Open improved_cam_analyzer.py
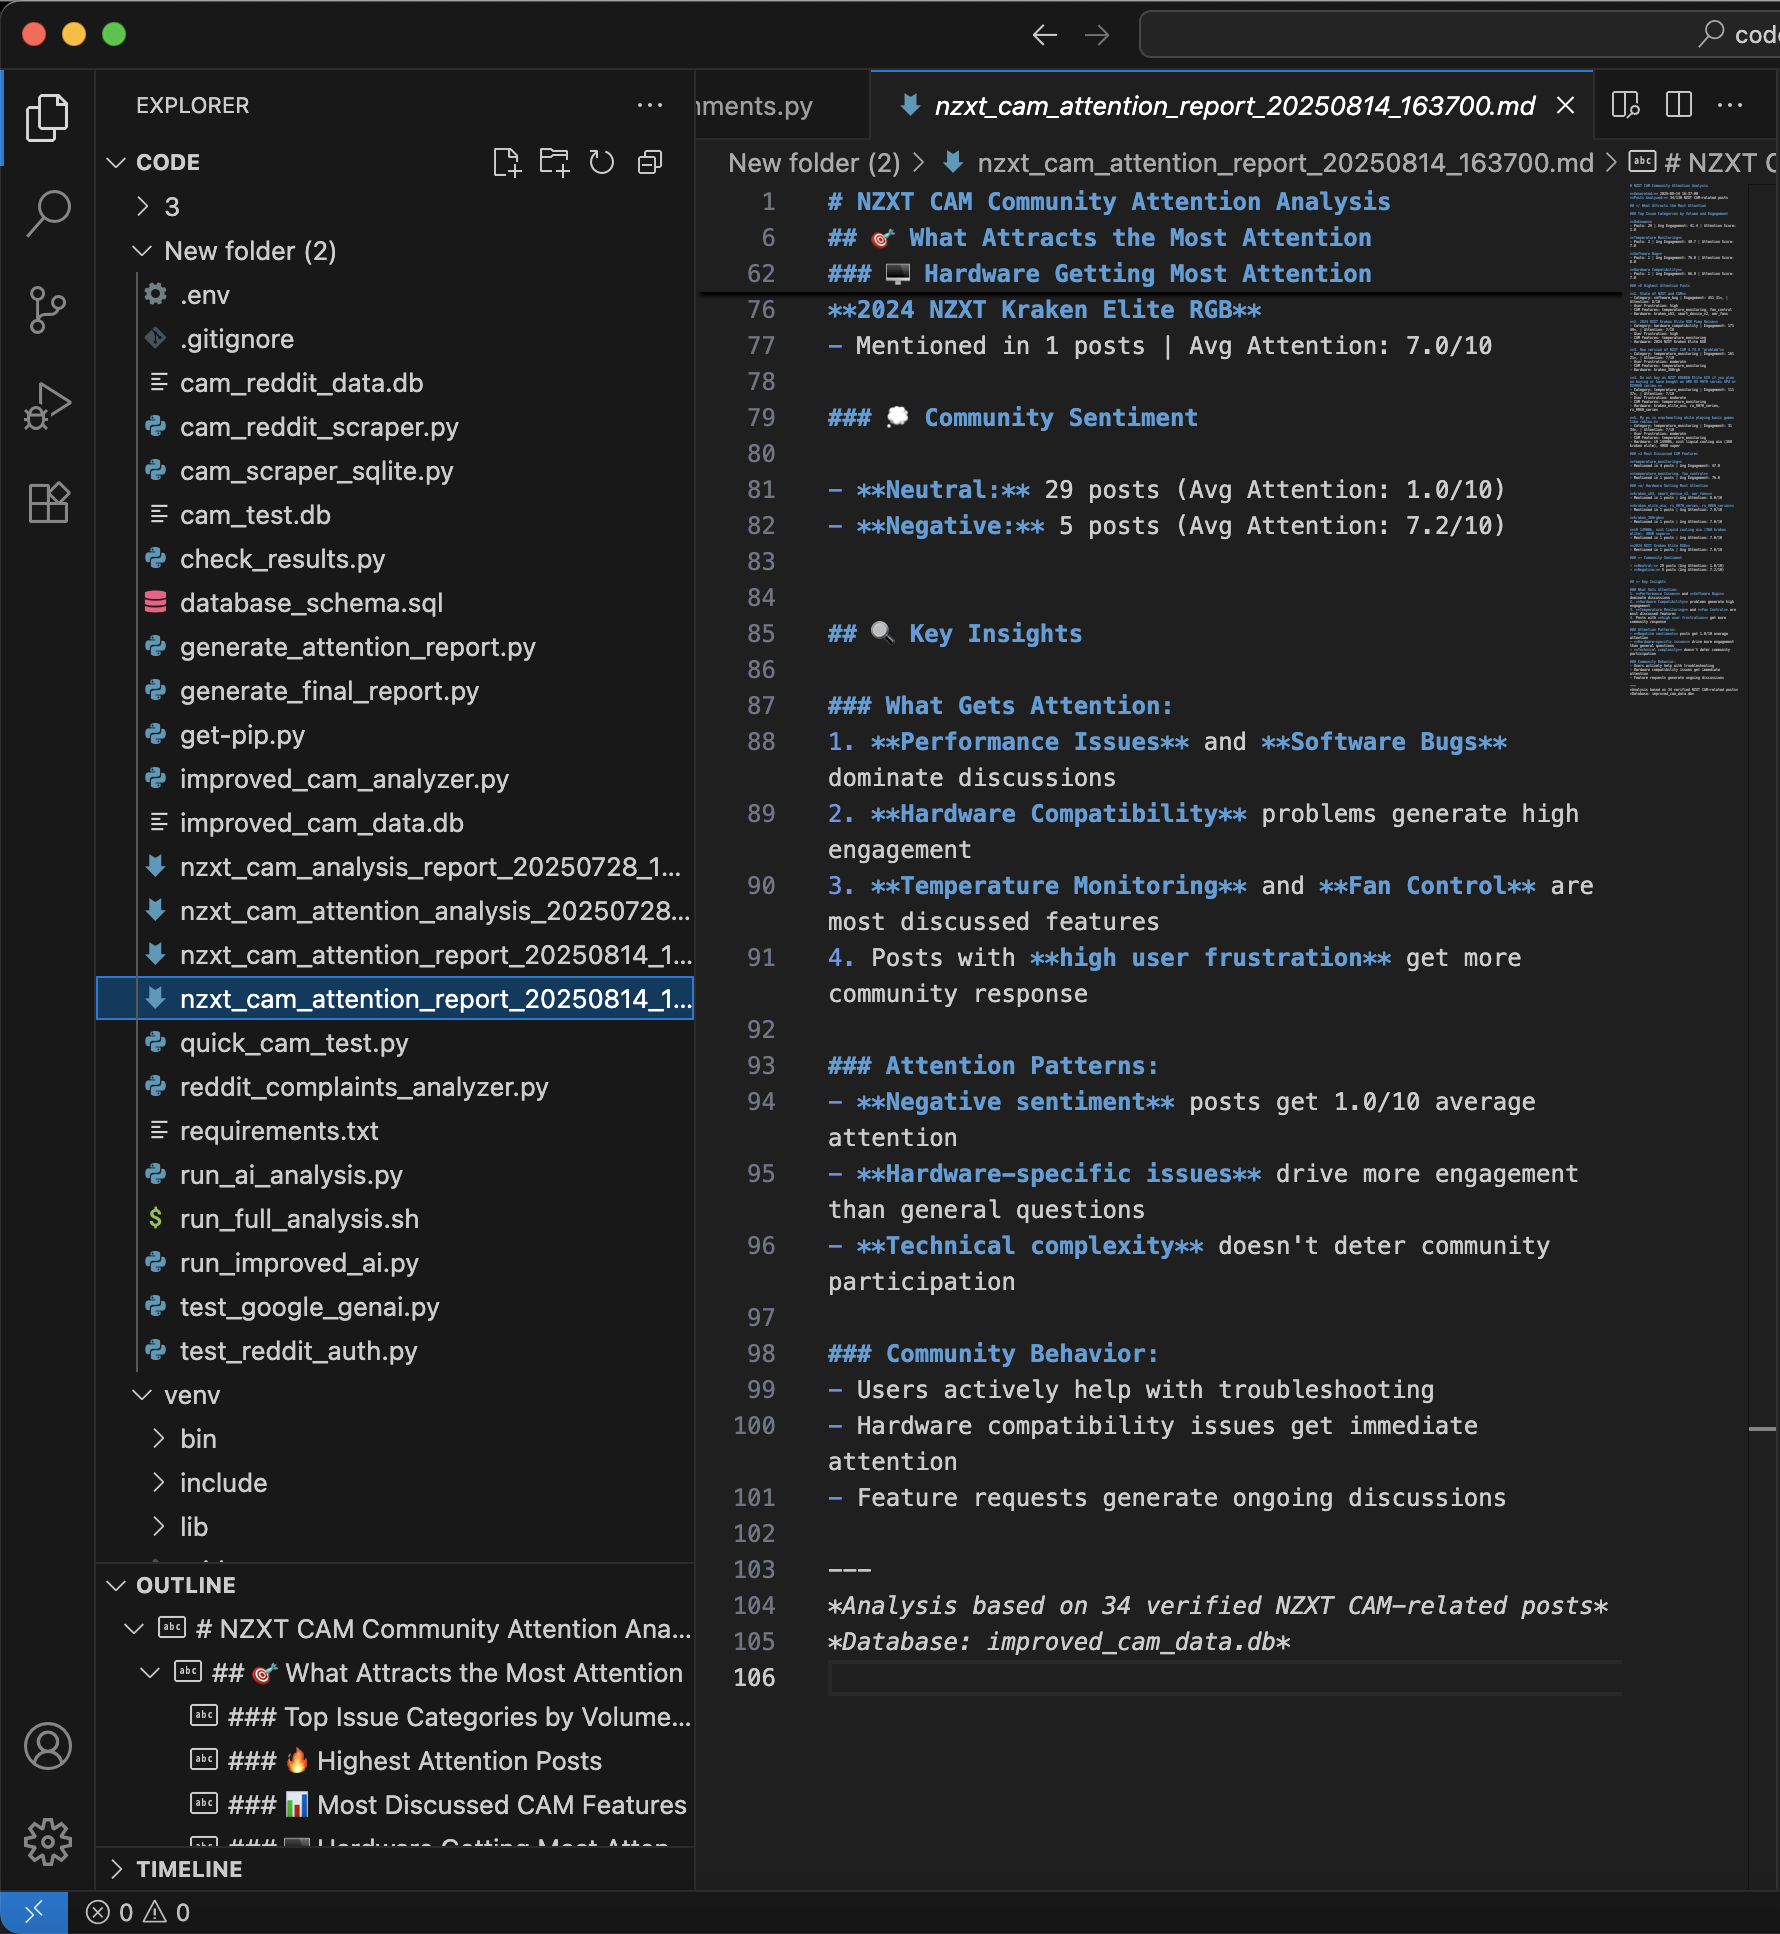This screenshot has width=1780, height=1934. click(x=395, y=779)
